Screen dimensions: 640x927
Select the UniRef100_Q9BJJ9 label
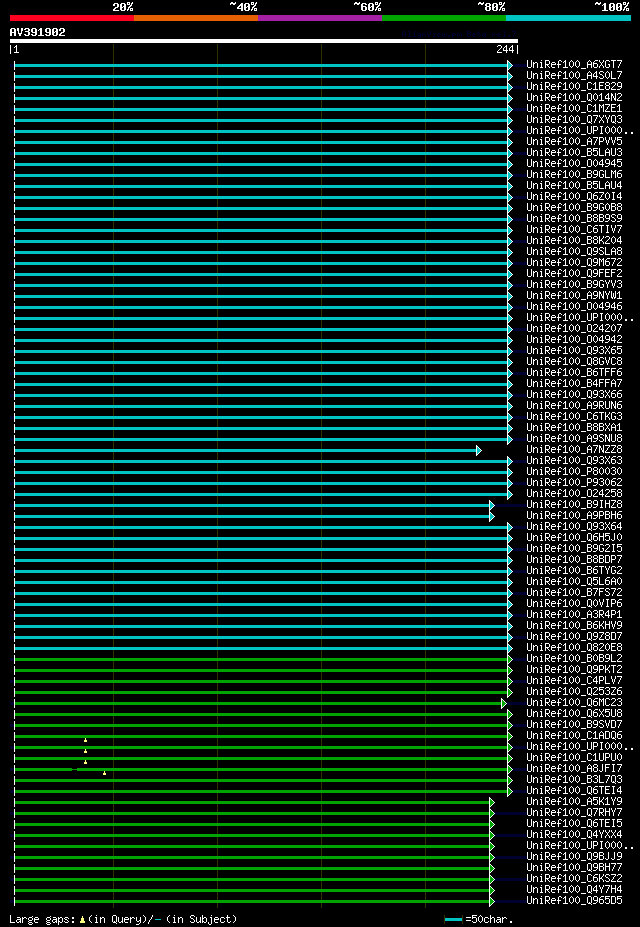(x=574, y=857)
